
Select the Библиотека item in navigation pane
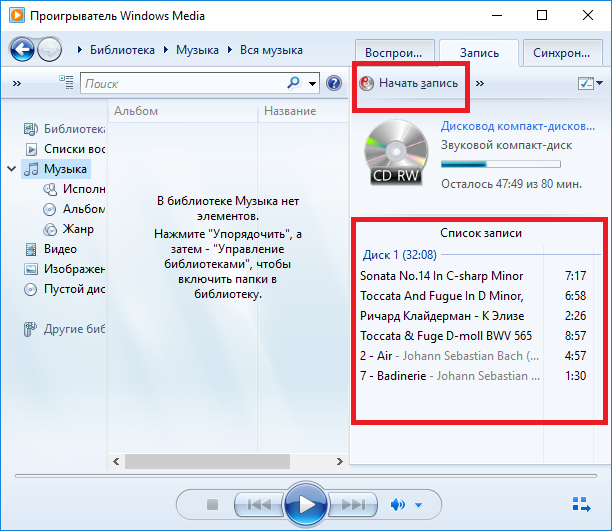pyautogui.click(x=64, y=128)
